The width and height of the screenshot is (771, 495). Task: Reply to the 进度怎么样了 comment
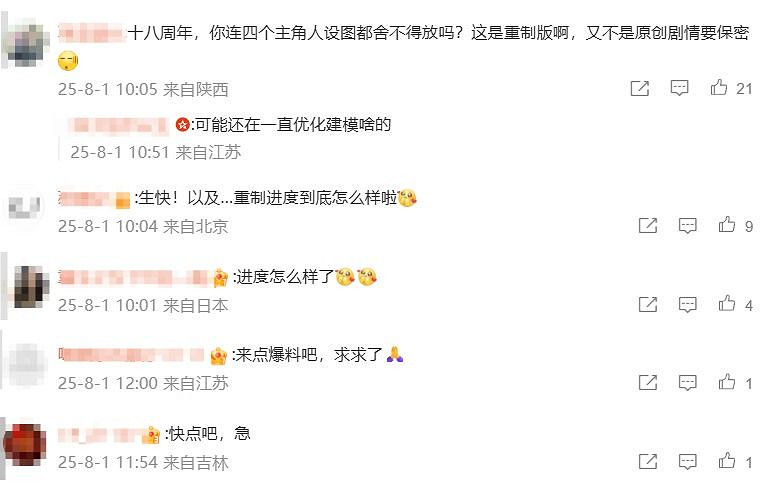(x=687, y=305)
